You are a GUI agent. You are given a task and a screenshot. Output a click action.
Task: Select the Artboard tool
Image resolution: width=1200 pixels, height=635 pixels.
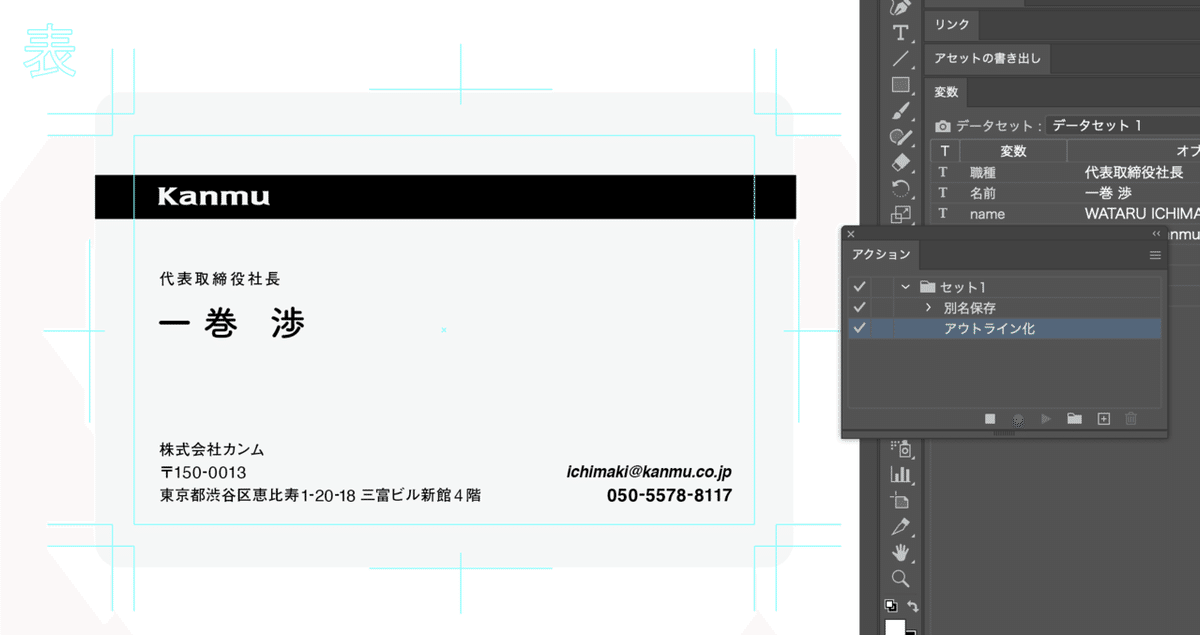900,501
